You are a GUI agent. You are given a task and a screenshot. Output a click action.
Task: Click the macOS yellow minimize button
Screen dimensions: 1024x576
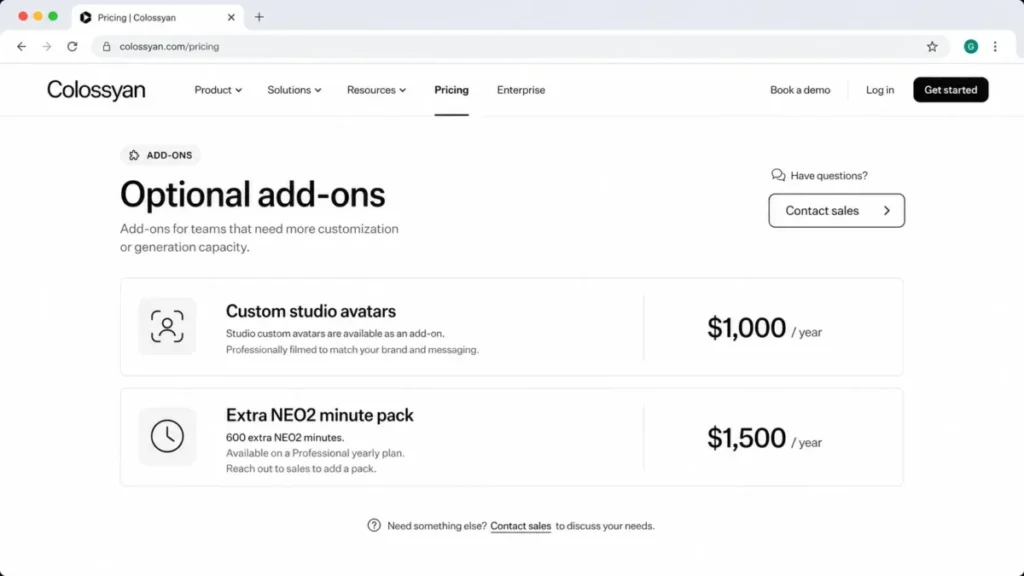(x=38, y=16)
